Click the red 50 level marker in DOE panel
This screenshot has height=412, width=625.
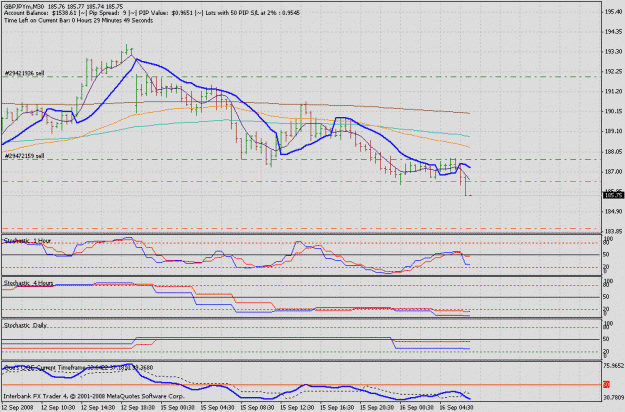(606, 385)
